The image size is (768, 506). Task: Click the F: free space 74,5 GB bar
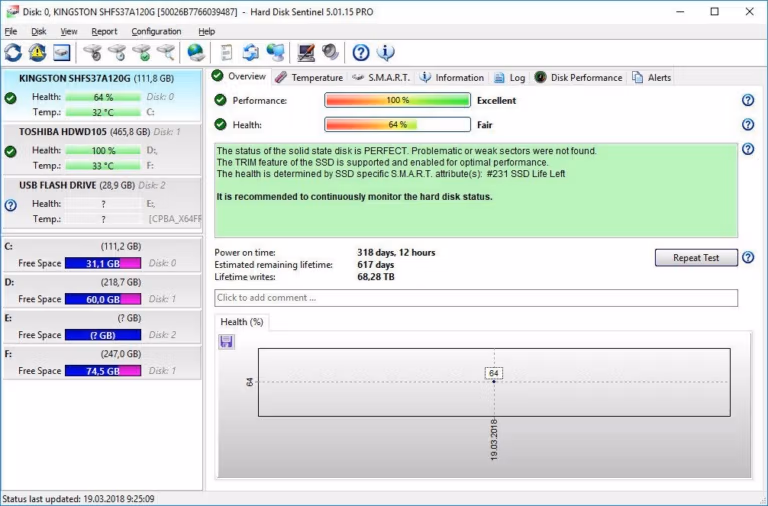coord(103,371)
